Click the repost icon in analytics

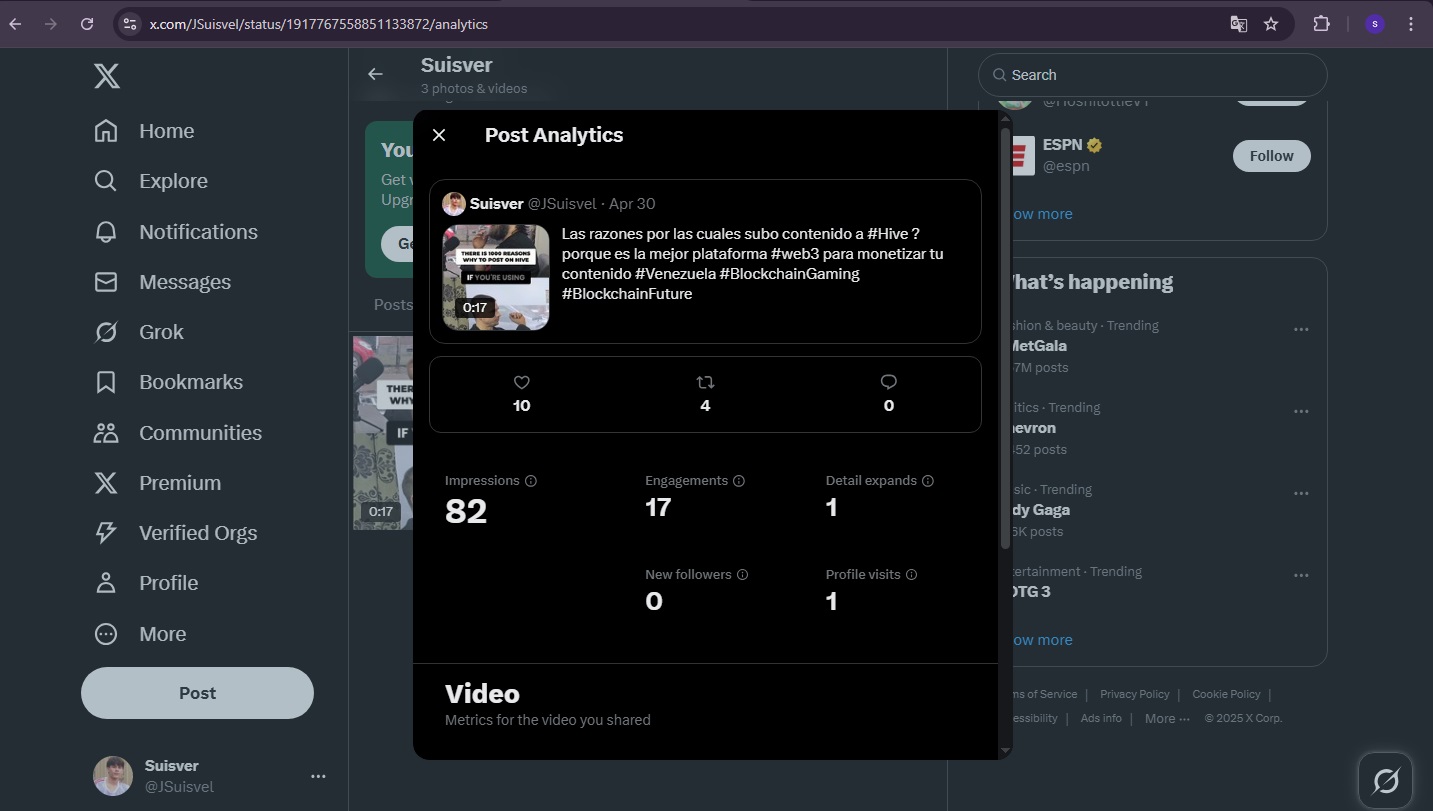[705, 382]
